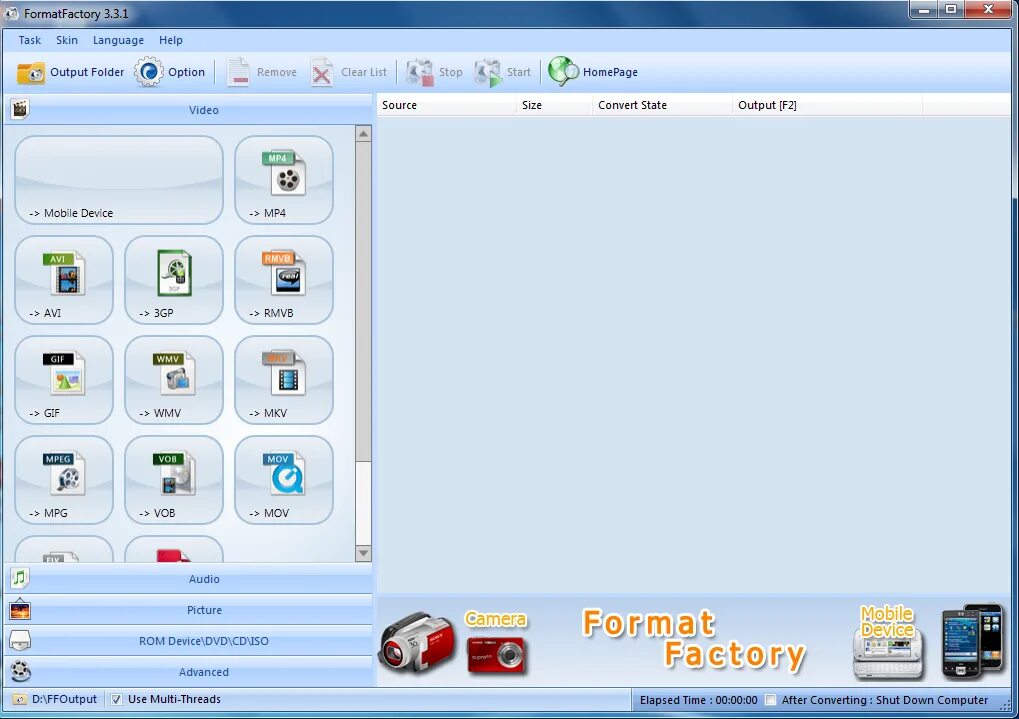
Task: Click the Output [F2] column header
Action: [x=827, y=105]
